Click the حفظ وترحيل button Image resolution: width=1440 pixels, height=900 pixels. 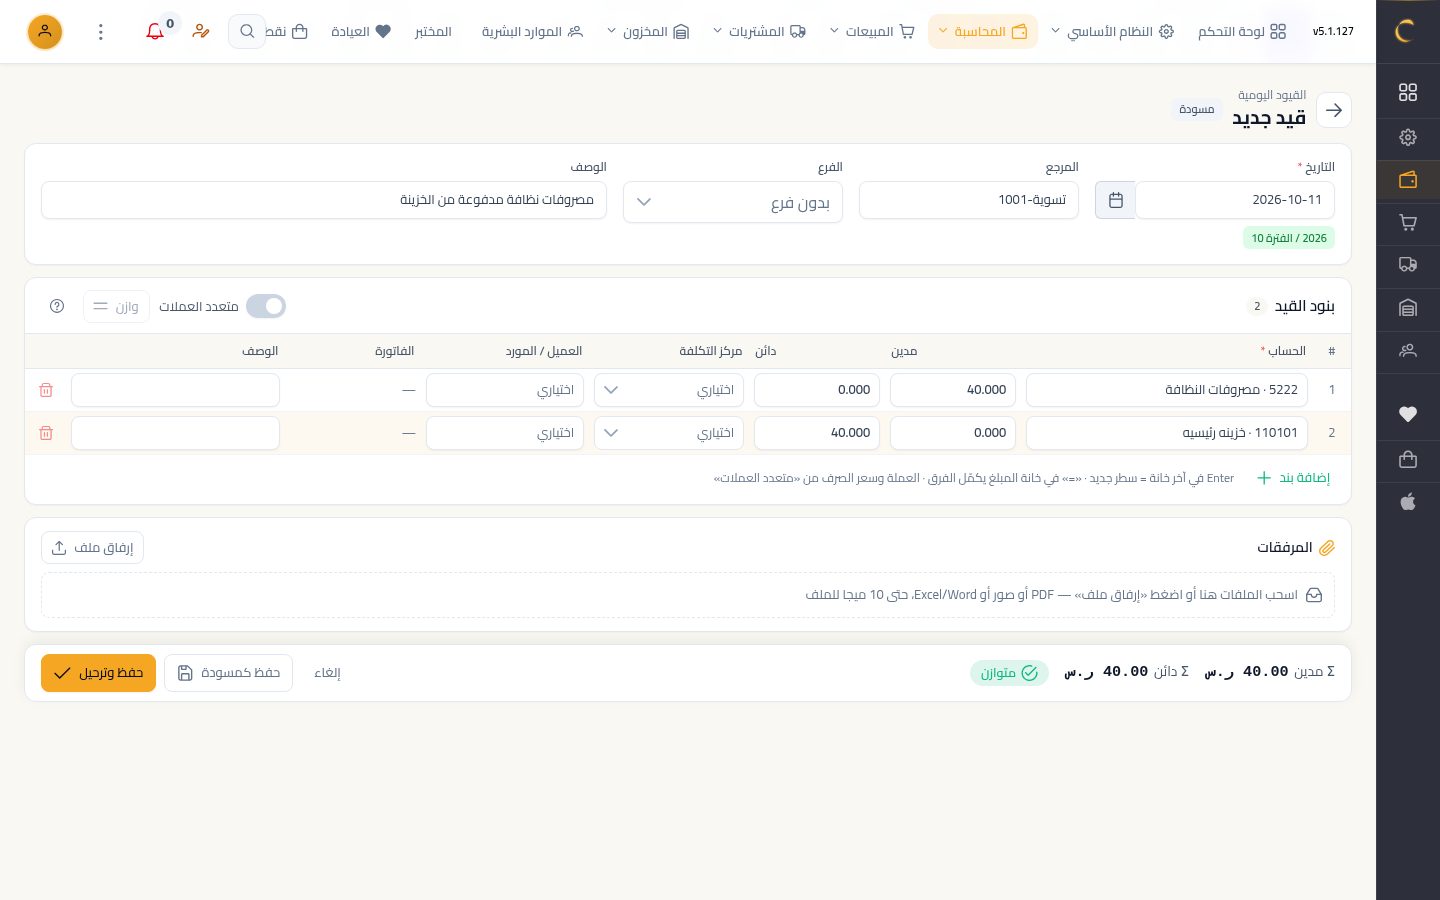click(x=98, y=673)
